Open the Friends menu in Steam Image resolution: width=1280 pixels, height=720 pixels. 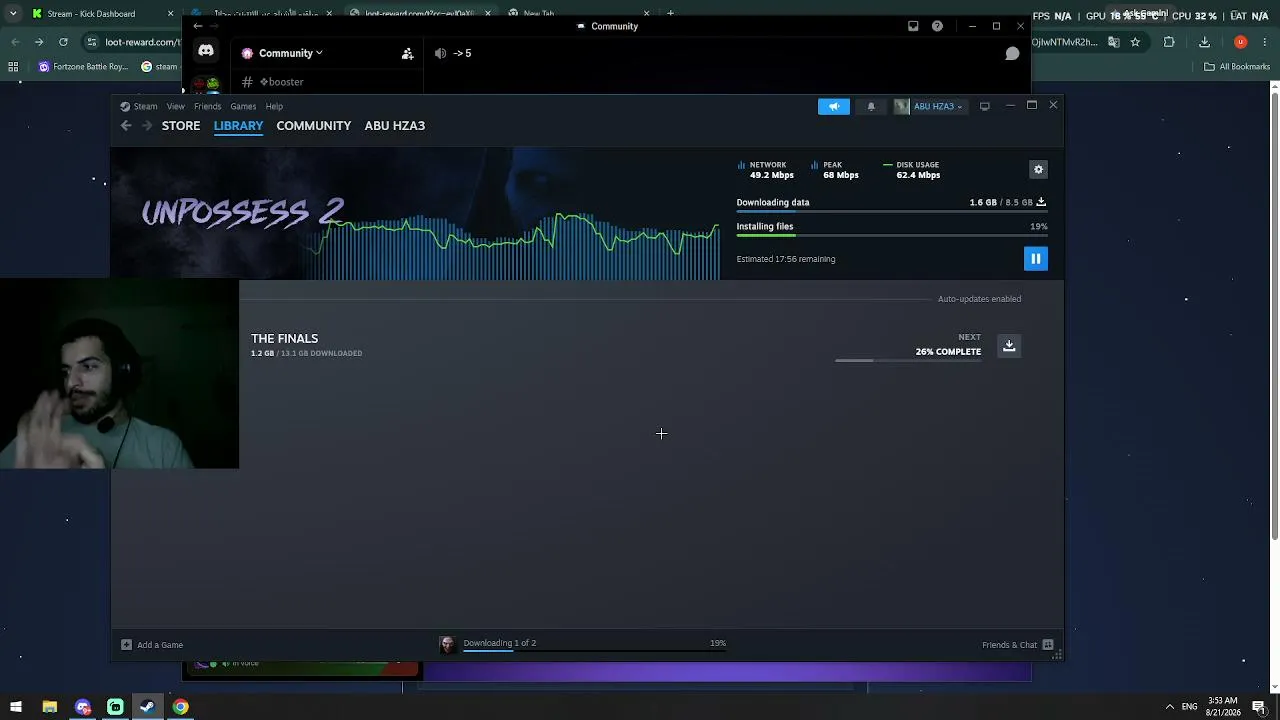click(x=207, y=106)
